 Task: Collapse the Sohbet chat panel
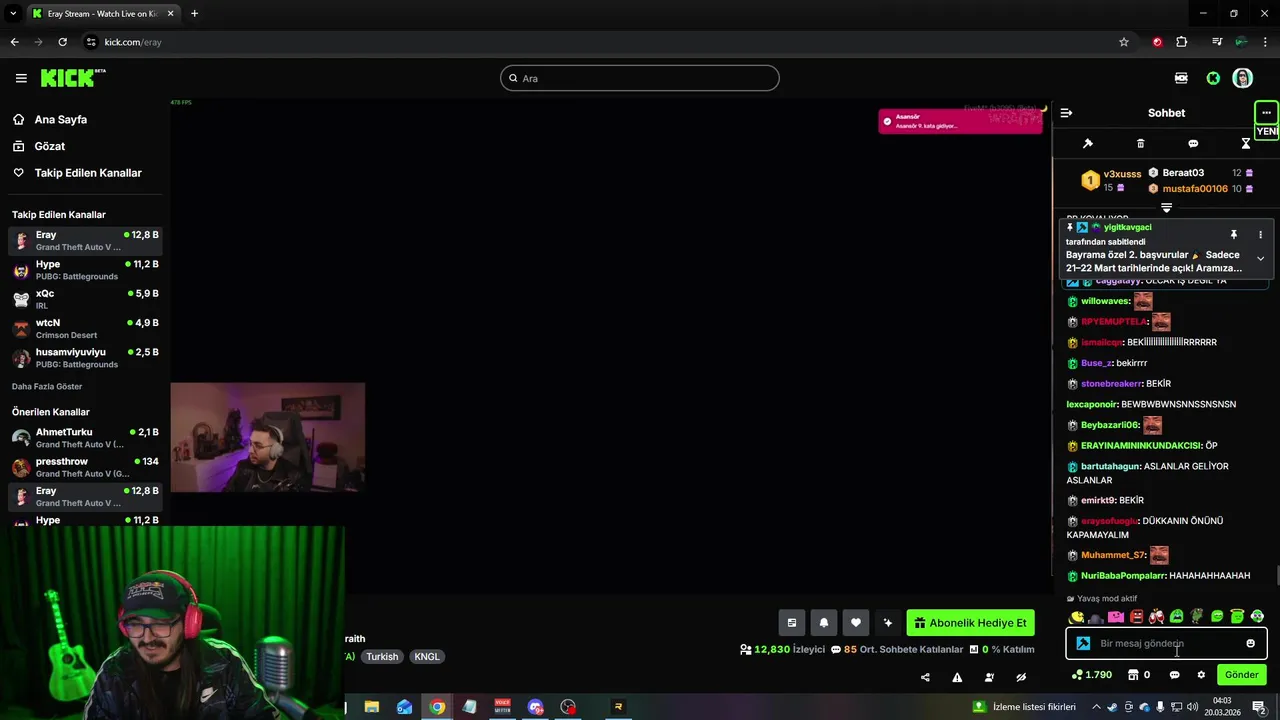tap(1066, 113)
